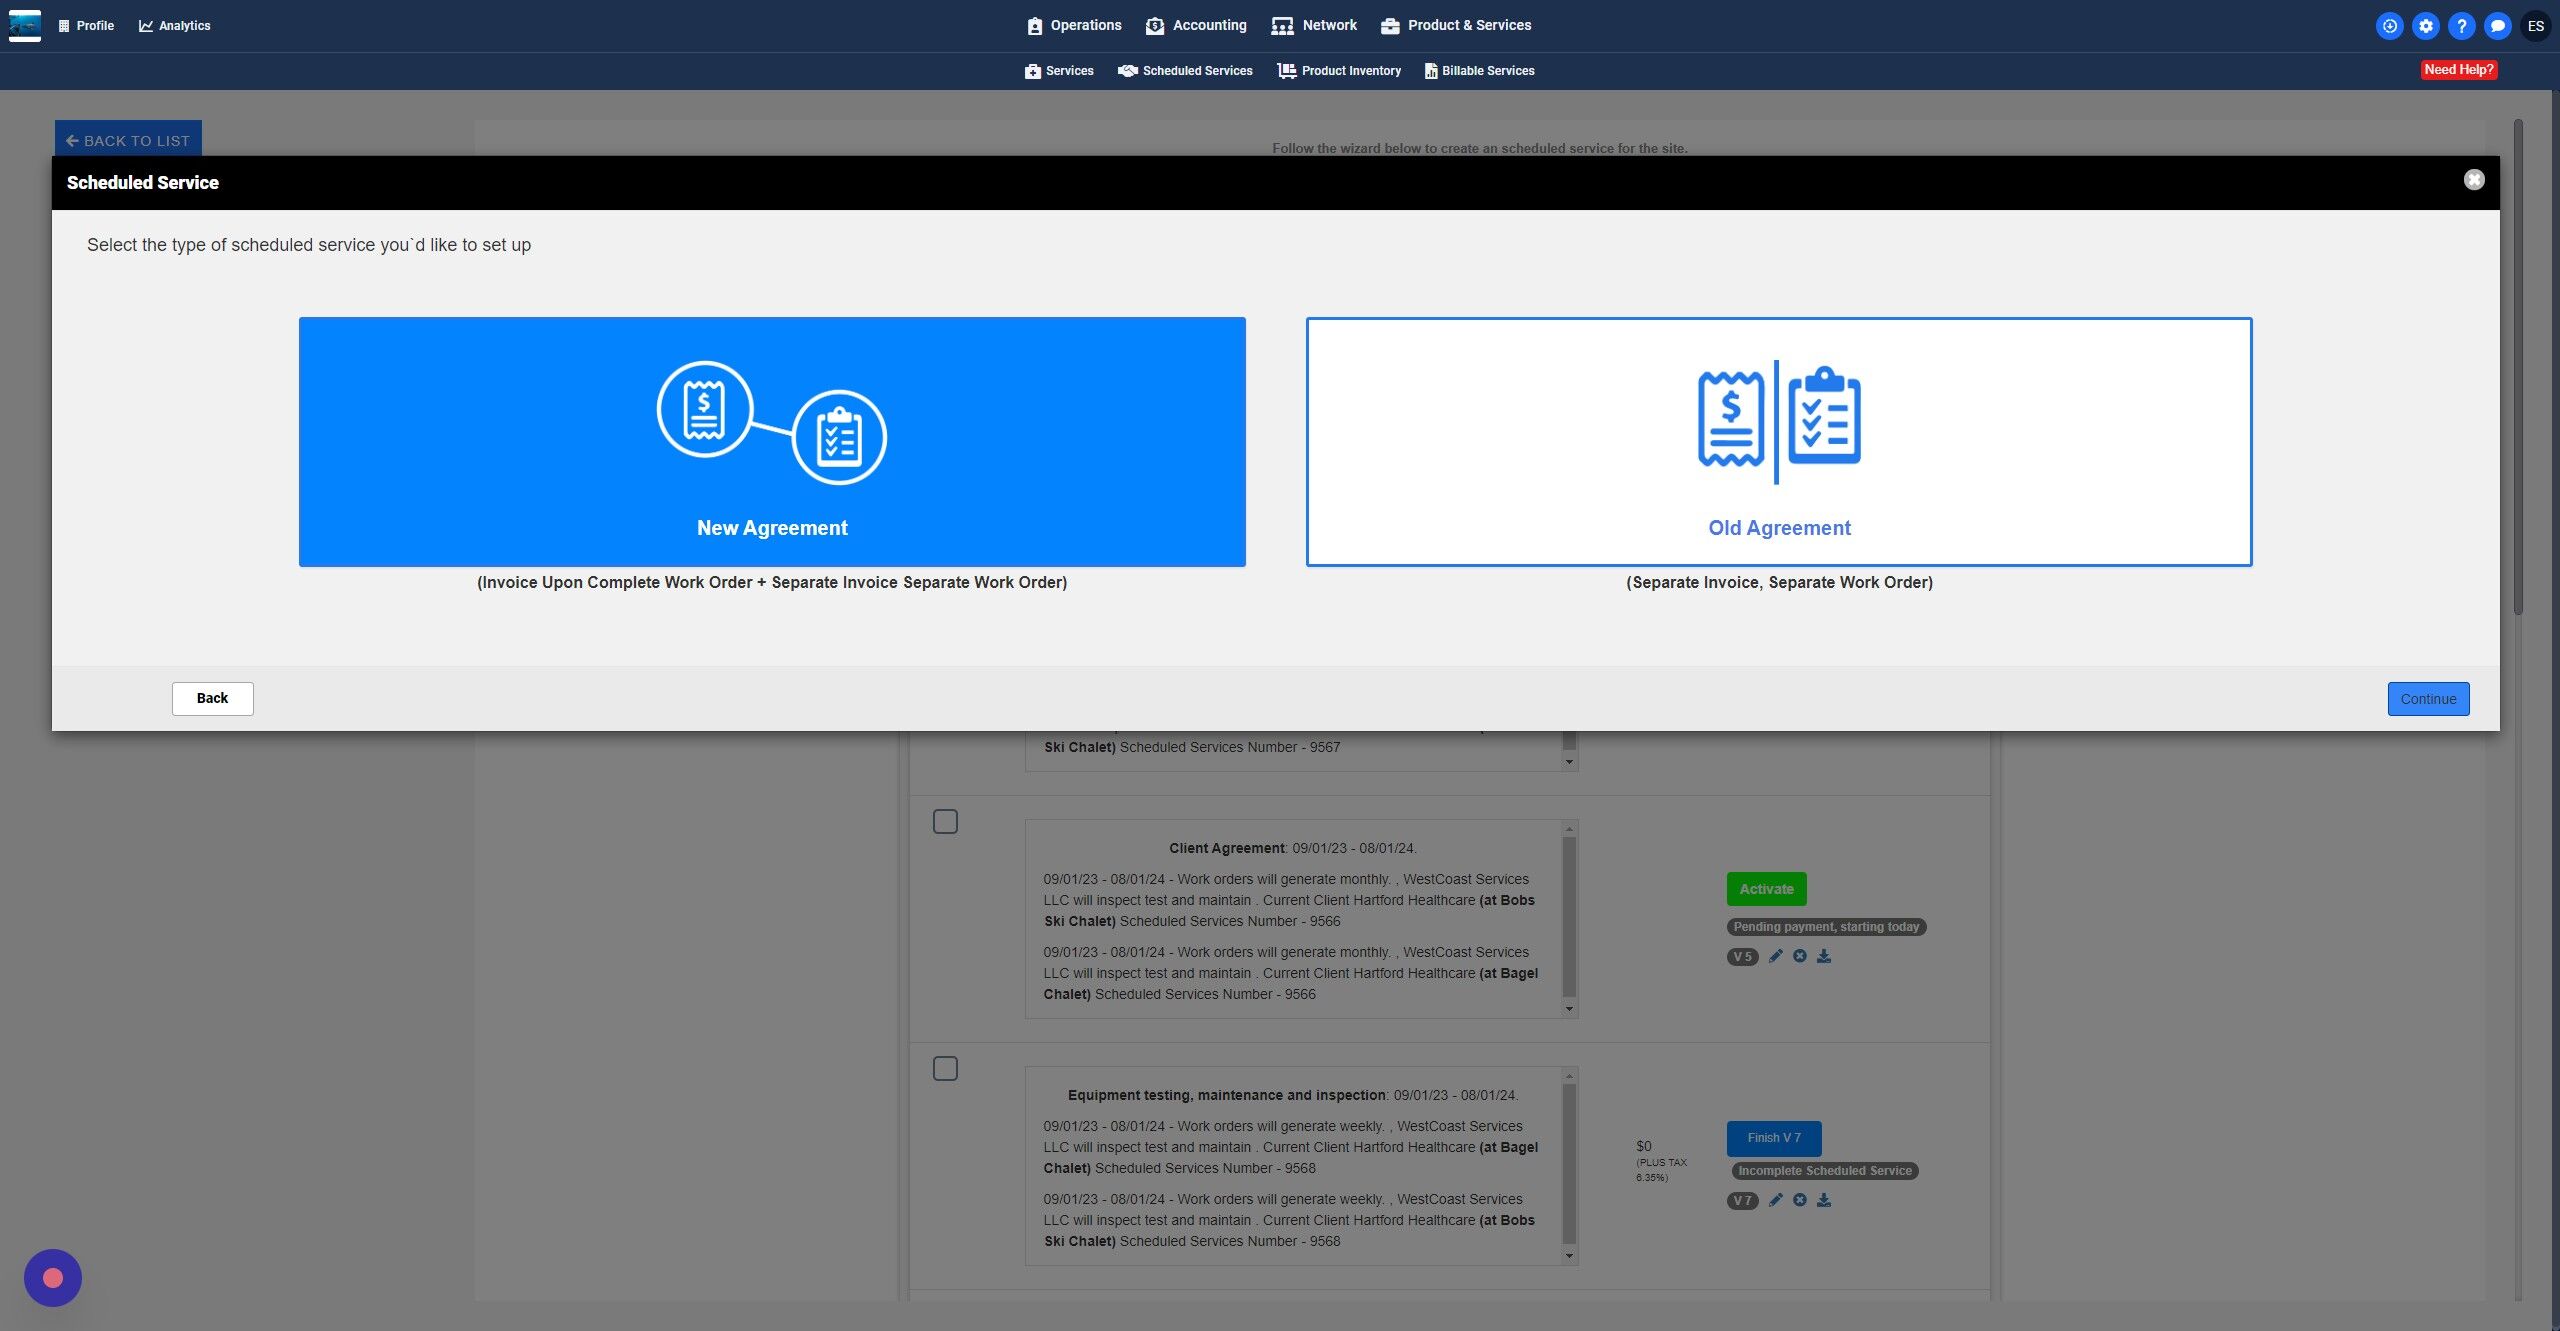Open the settings gear icon
The width and height of the screenshot is (2560, 1331).
(2426, 26)
